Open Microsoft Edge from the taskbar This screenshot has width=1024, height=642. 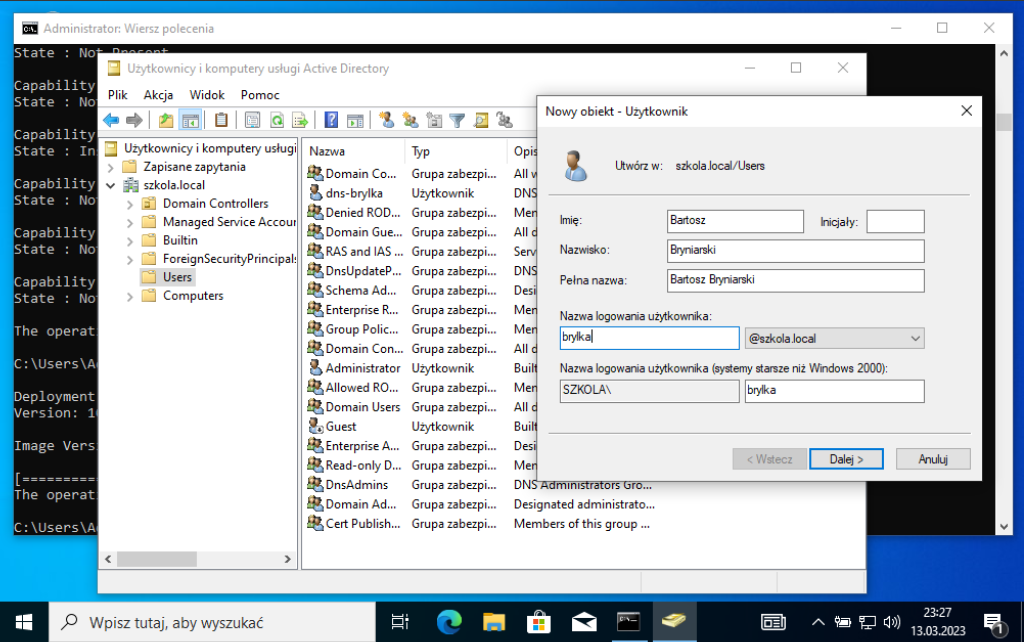click(449, 622)
